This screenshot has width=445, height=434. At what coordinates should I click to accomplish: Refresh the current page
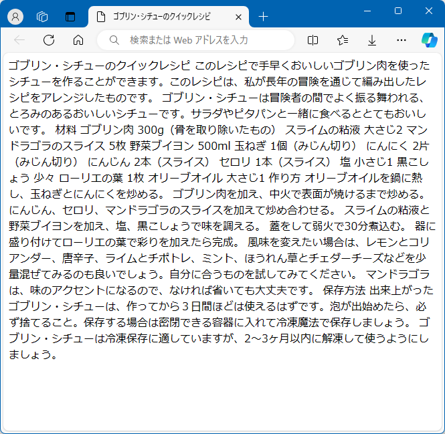pos(49,40)
